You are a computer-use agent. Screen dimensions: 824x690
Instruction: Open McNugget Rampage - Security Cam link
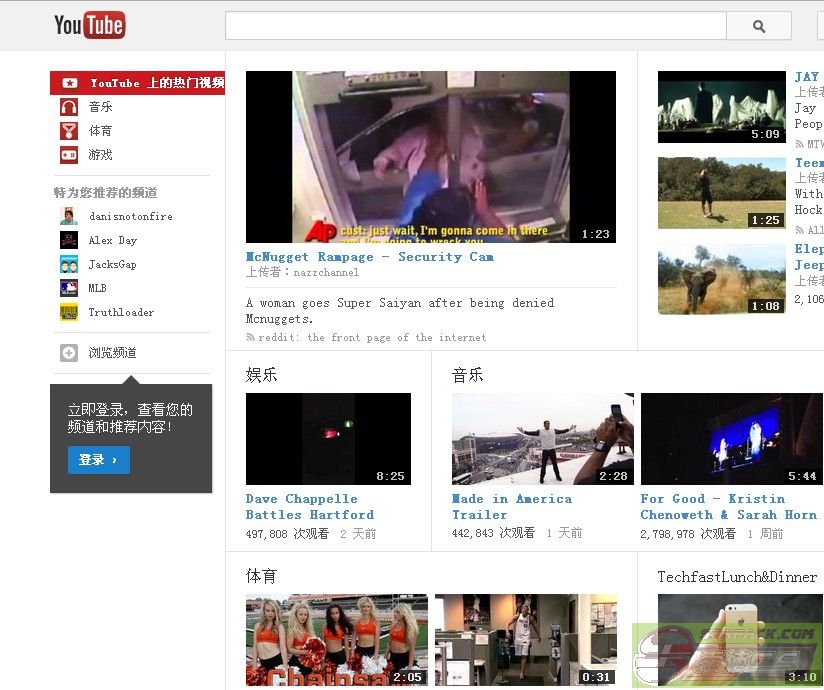pos(369,257)
